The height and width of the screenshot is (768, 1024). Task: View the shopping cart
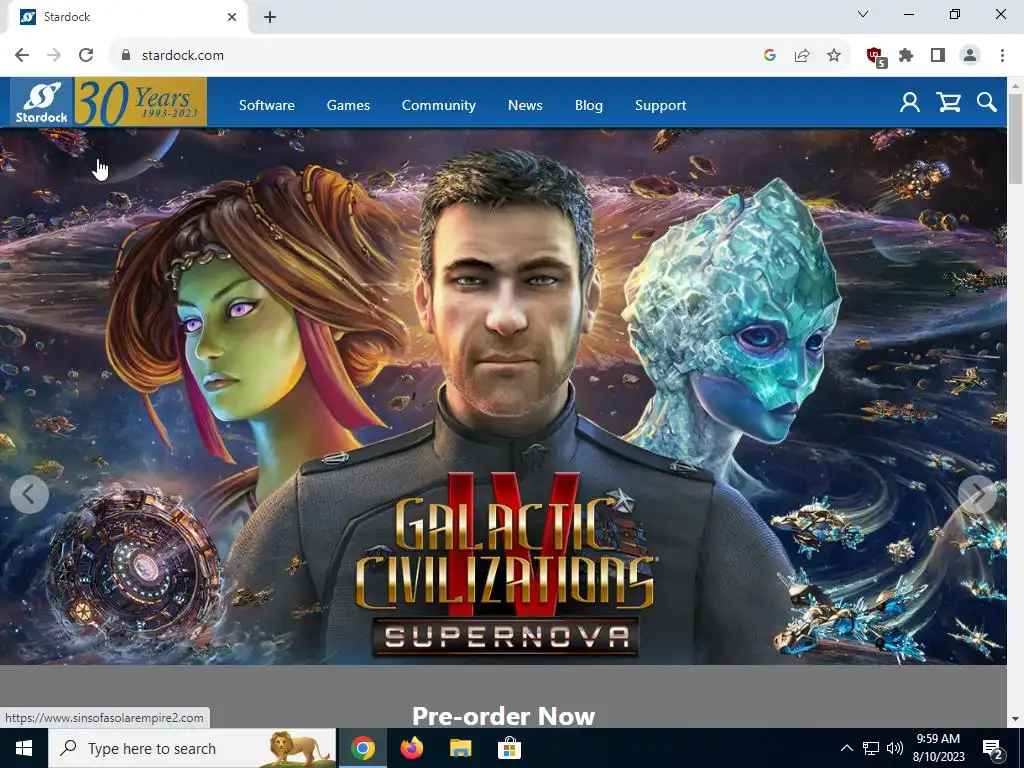coord(948,103)
